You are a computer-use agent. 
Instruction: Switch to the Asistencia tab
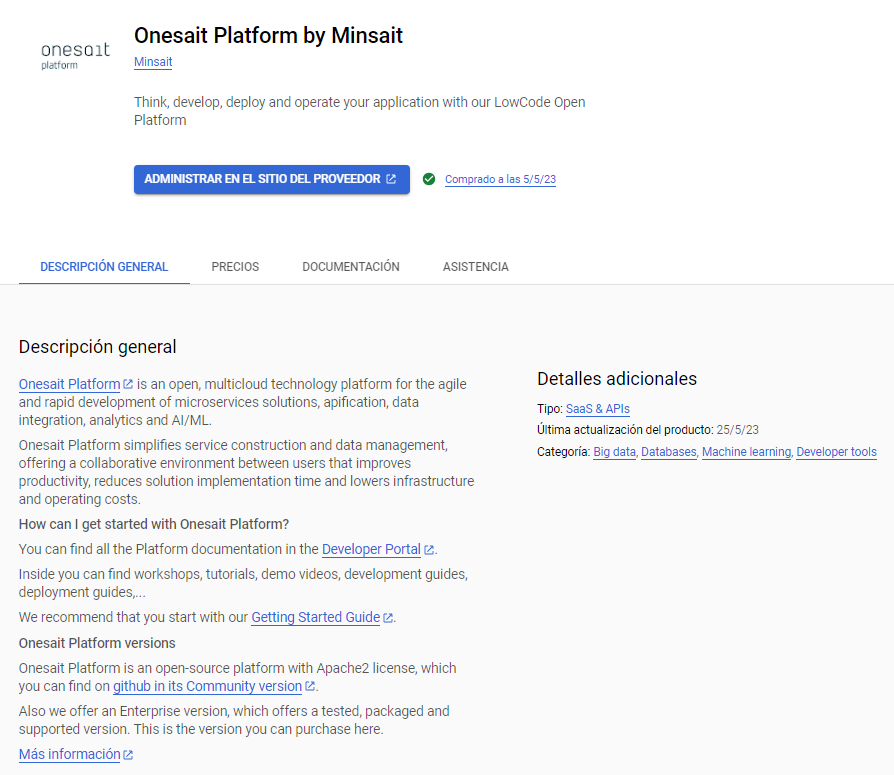476,266
